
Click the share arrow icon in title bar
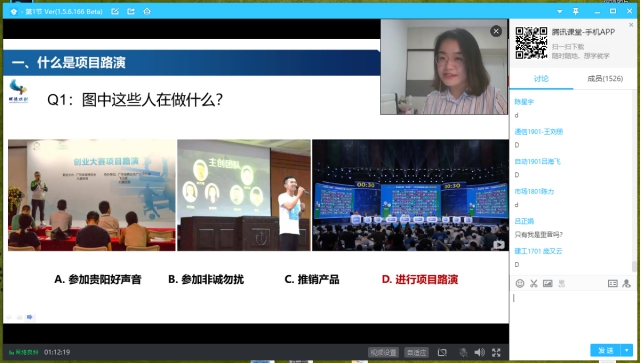[x=131, y=11]
